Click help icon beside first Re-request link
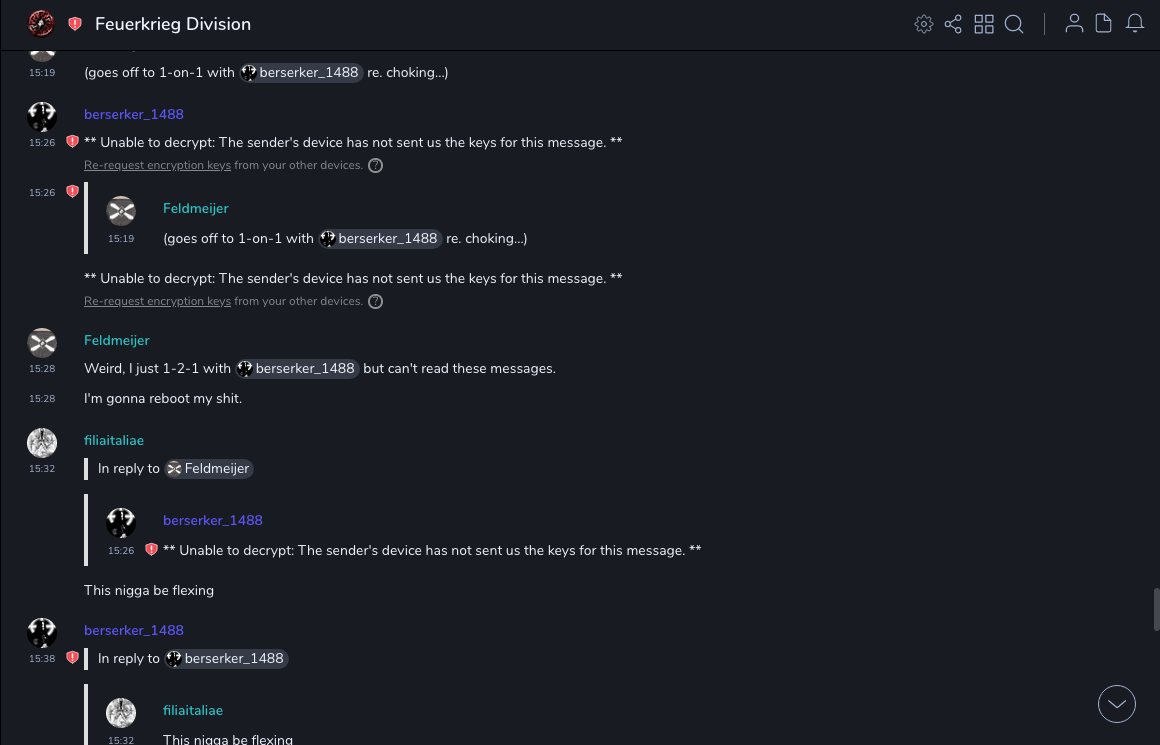The image size is (1160, 745). pos(376,166)
